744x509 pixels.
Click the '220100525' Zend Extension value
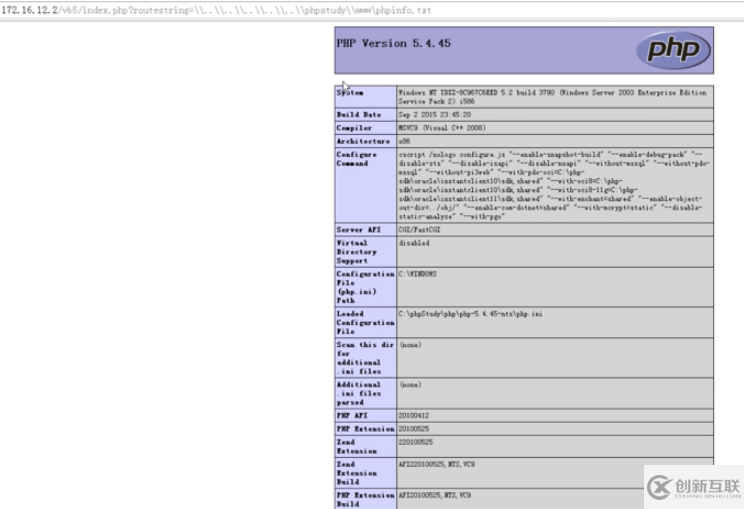pyautogui.click(x=416, y=442)
